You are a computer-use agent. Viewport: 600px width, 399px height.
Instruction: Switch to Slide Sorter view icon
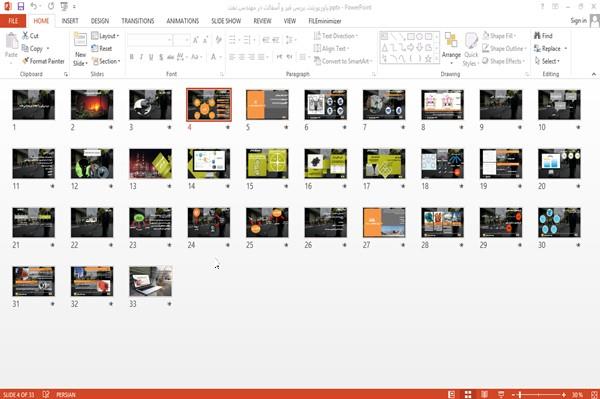[x=468, y=394]
